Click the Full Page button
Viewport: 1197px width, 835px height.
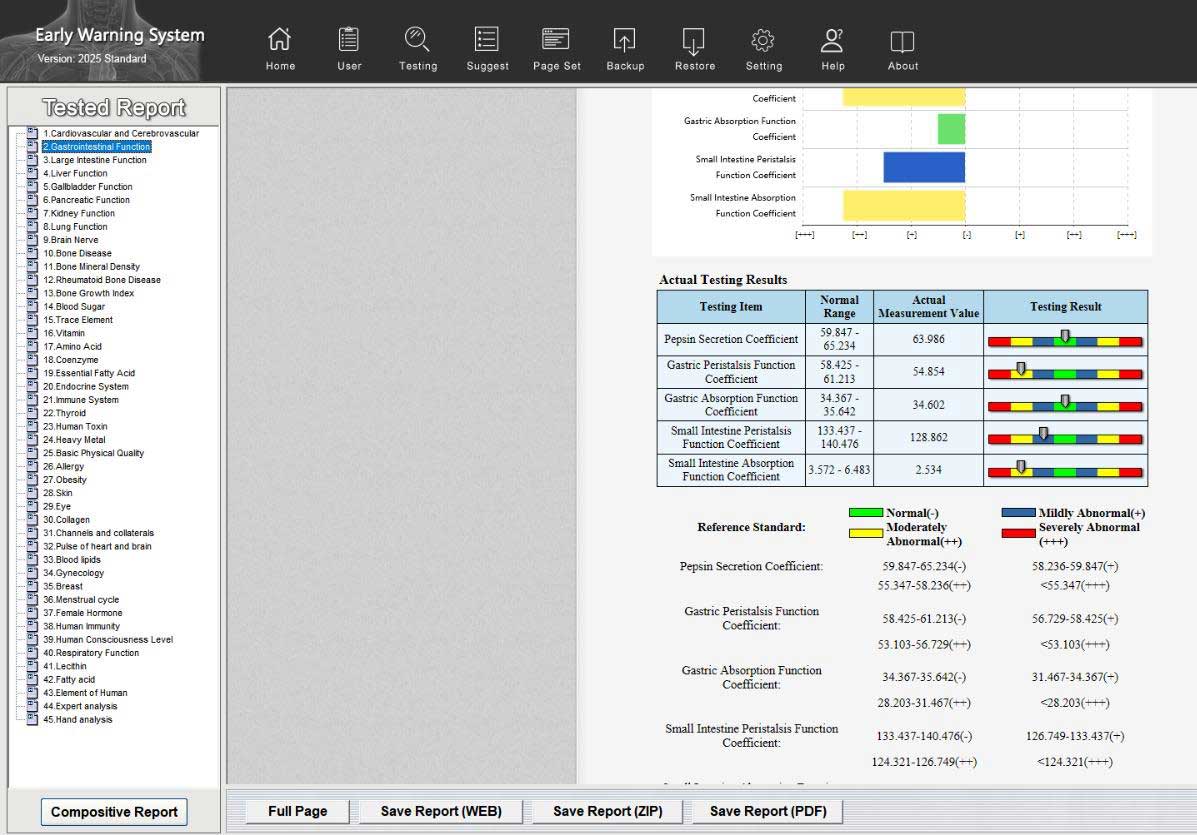pos(297,811)
